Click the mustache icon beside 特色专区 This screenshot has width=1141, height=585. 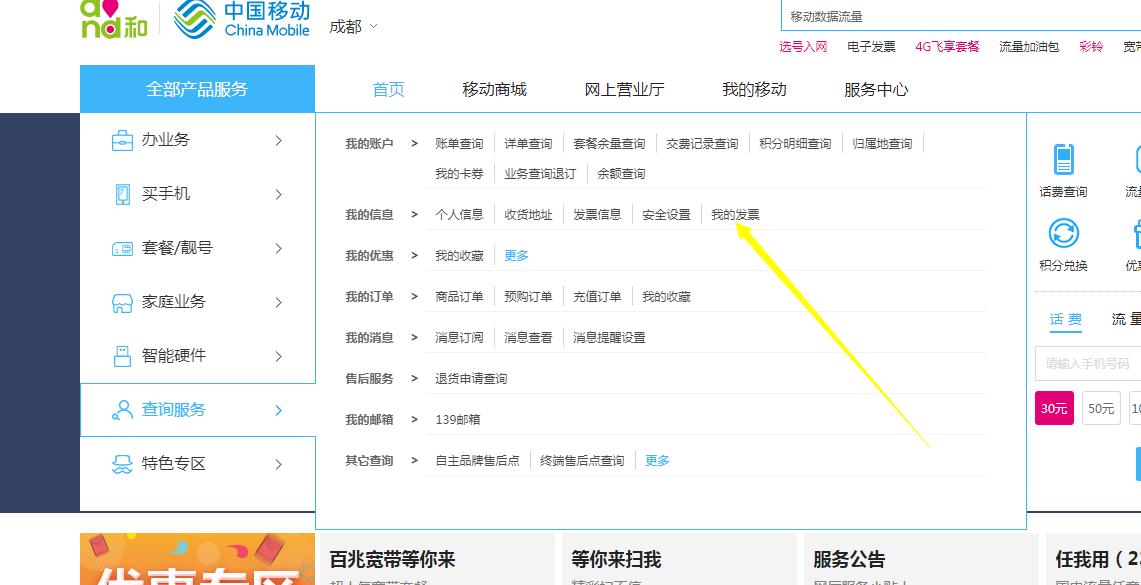pyautogui.click(x=122, y=464)
